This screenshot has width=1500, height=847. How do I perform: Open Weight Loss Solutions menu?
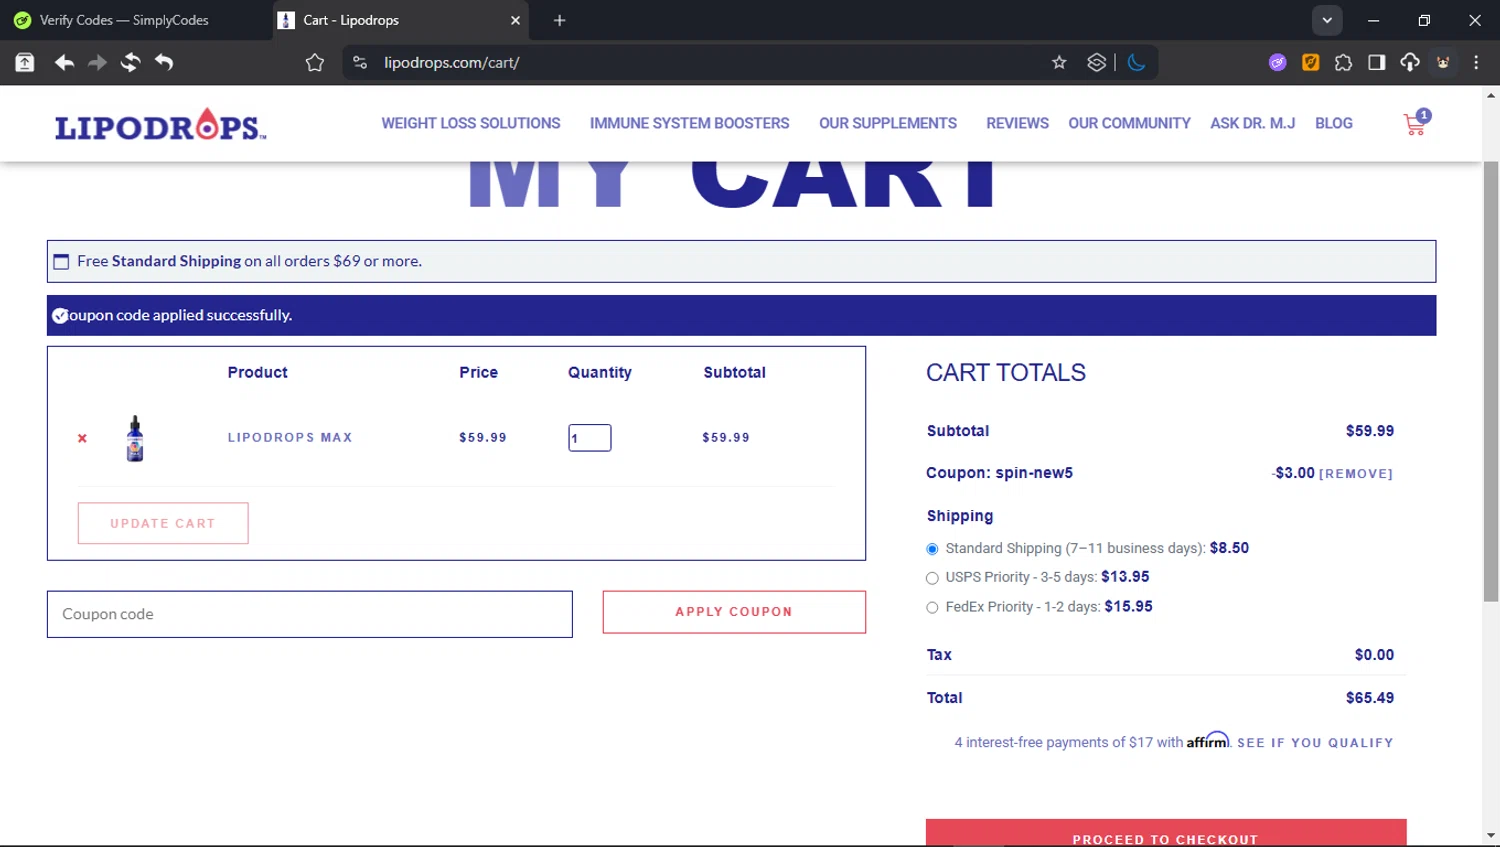click(x=471, y=123)
